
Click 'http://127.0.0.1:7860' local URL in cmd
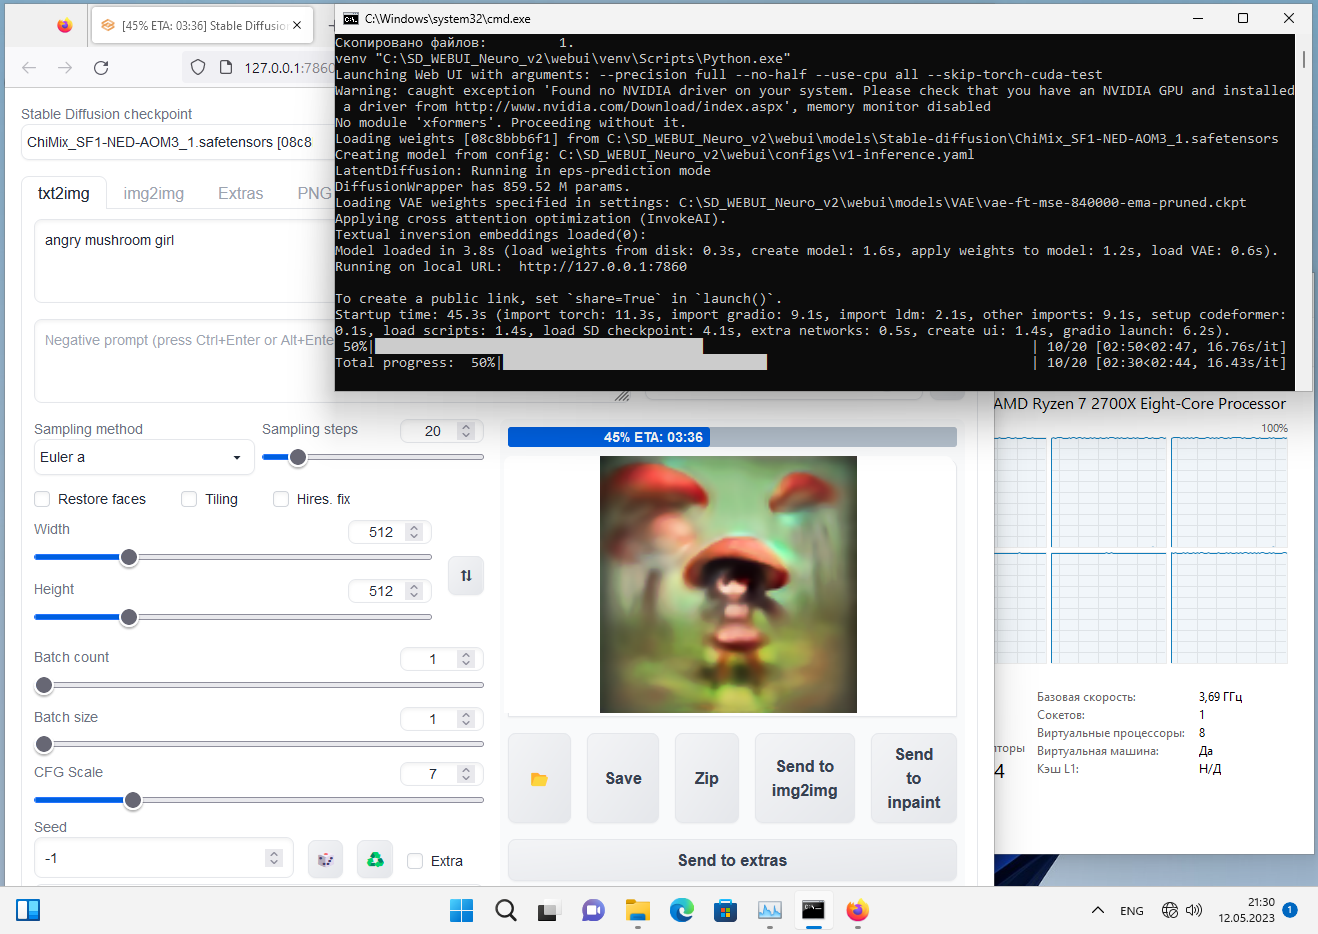click(x=603, y=267)
